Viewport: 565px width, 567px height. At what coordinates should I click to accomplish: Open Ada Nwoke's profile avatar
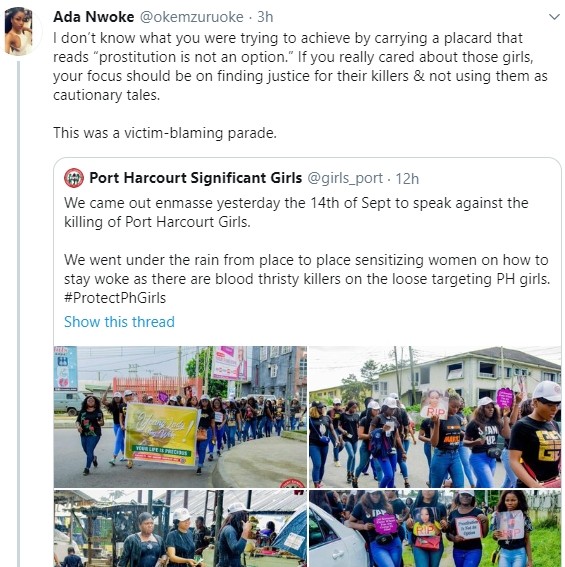[18, 31]
